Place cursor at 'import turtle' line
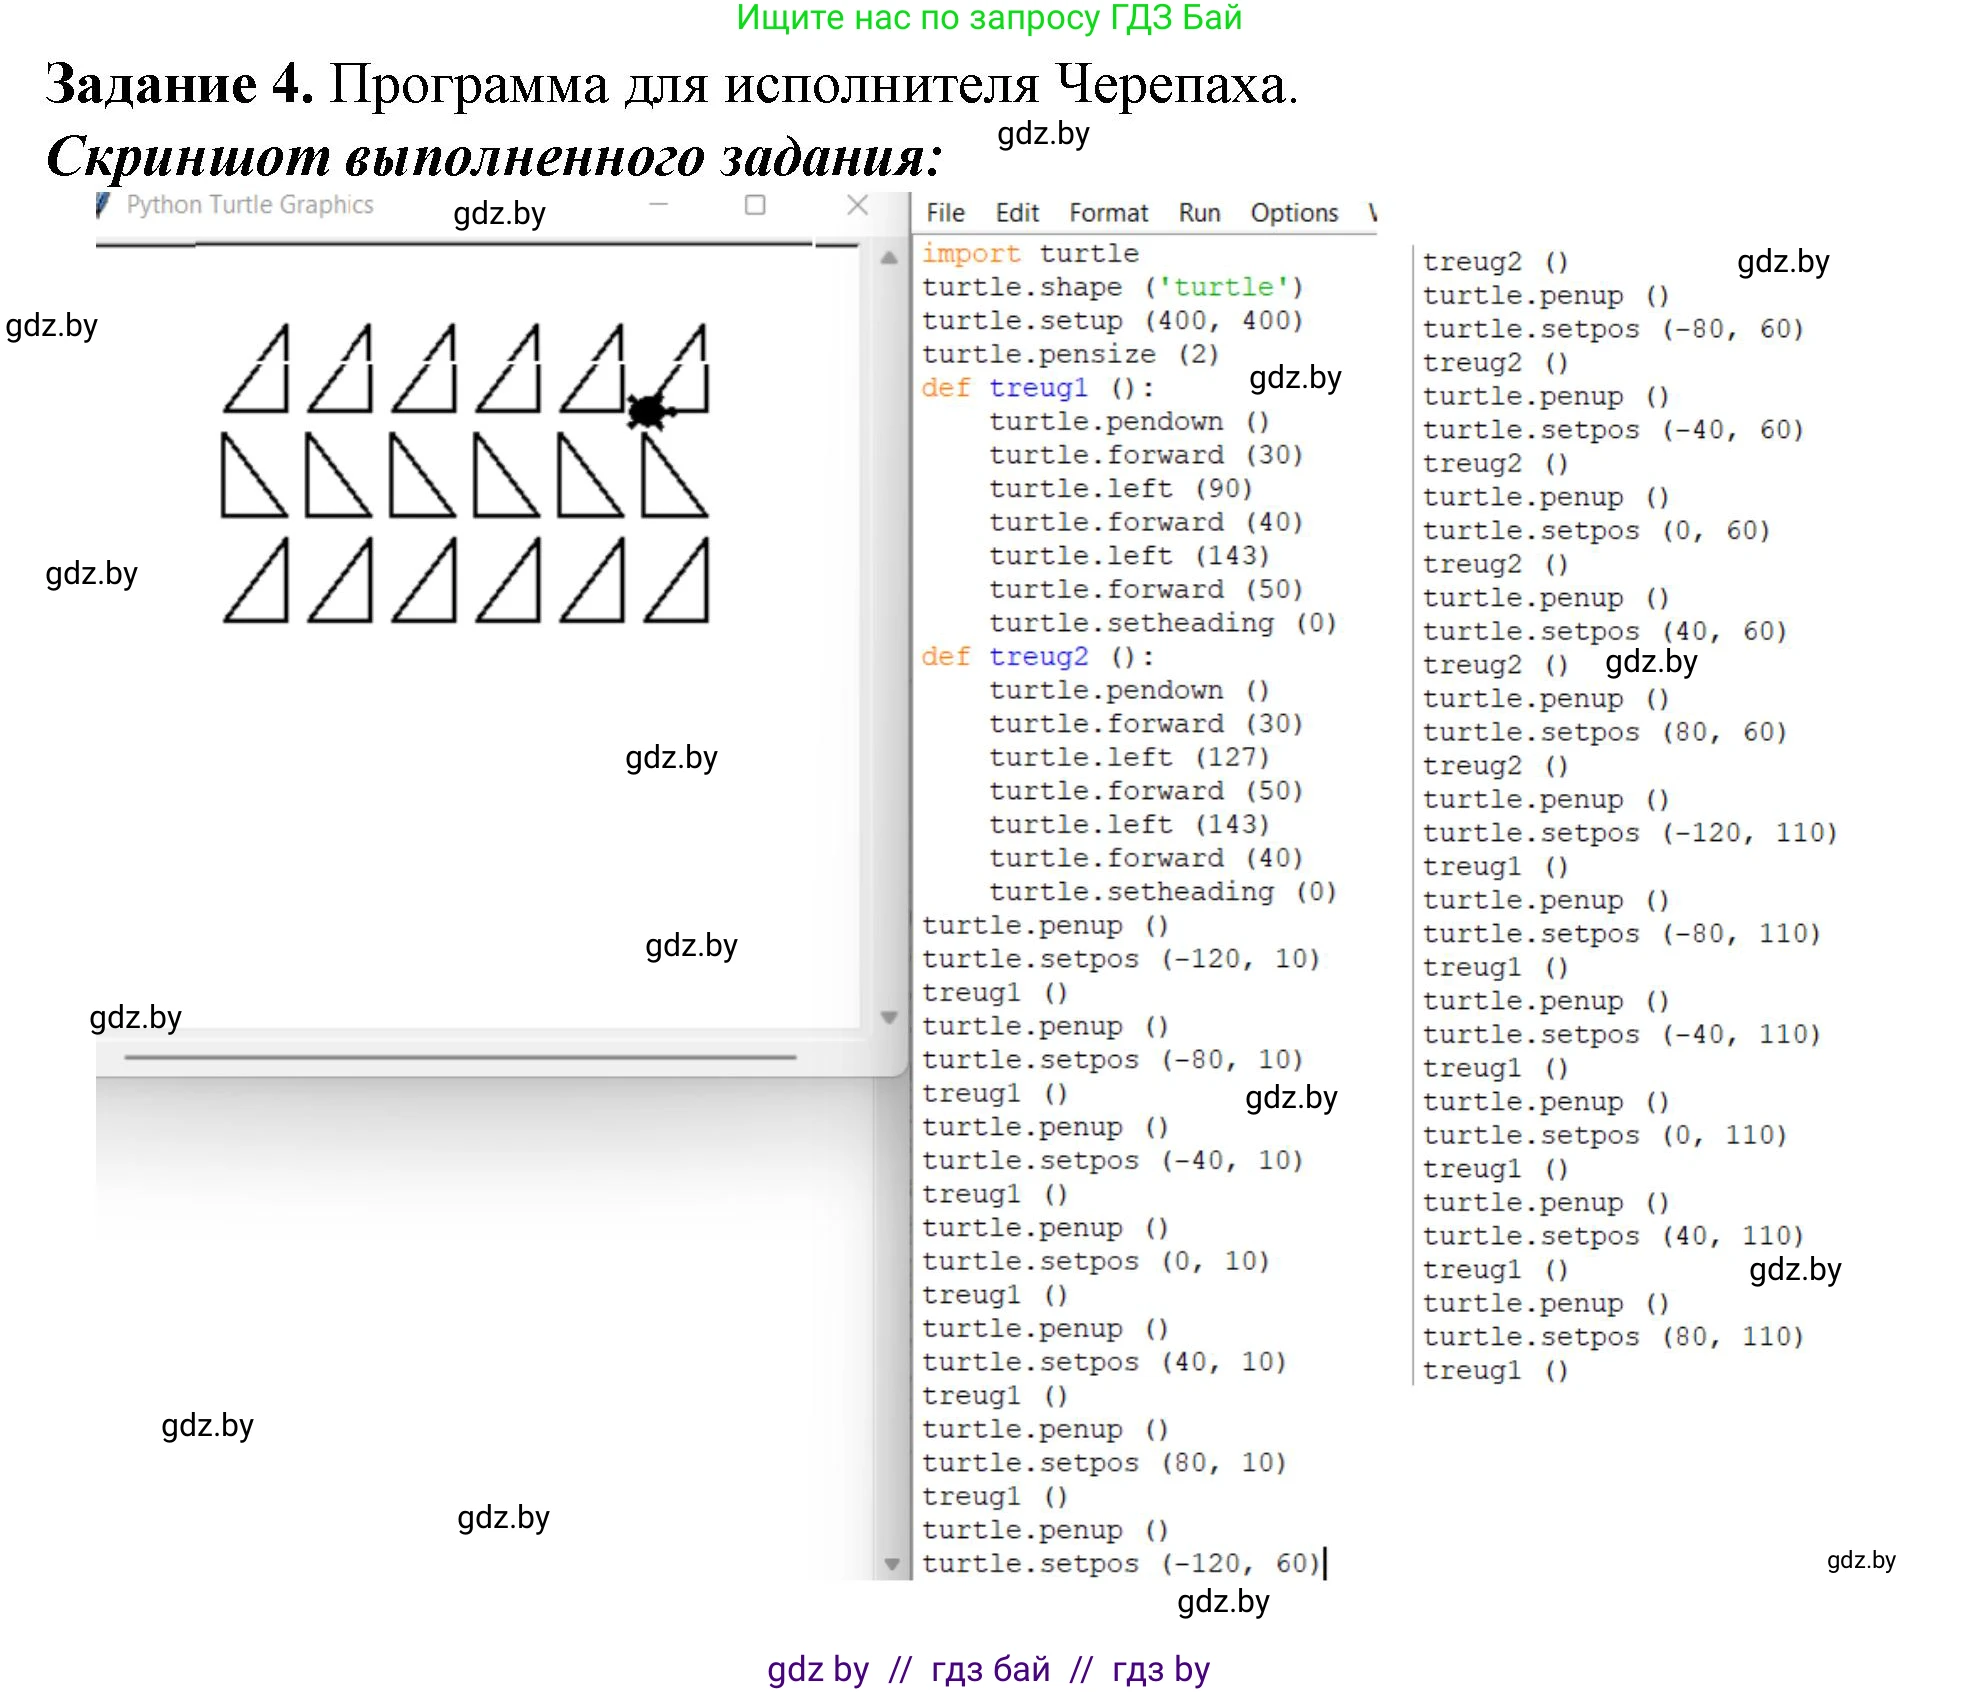This screenshot has height=1692, width=1981. [1029, 253]
